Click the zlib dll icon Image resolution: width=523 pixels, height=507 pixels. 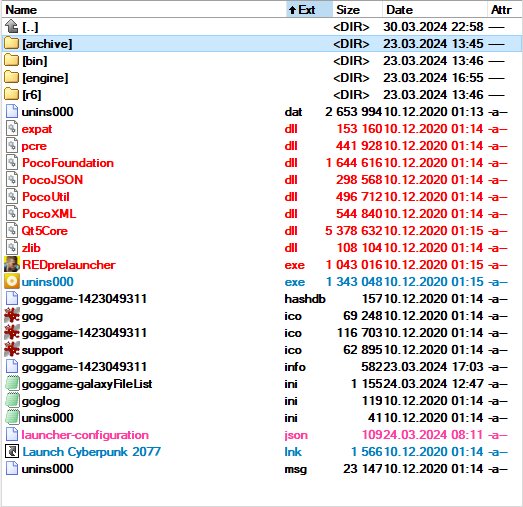pos(12,248)
